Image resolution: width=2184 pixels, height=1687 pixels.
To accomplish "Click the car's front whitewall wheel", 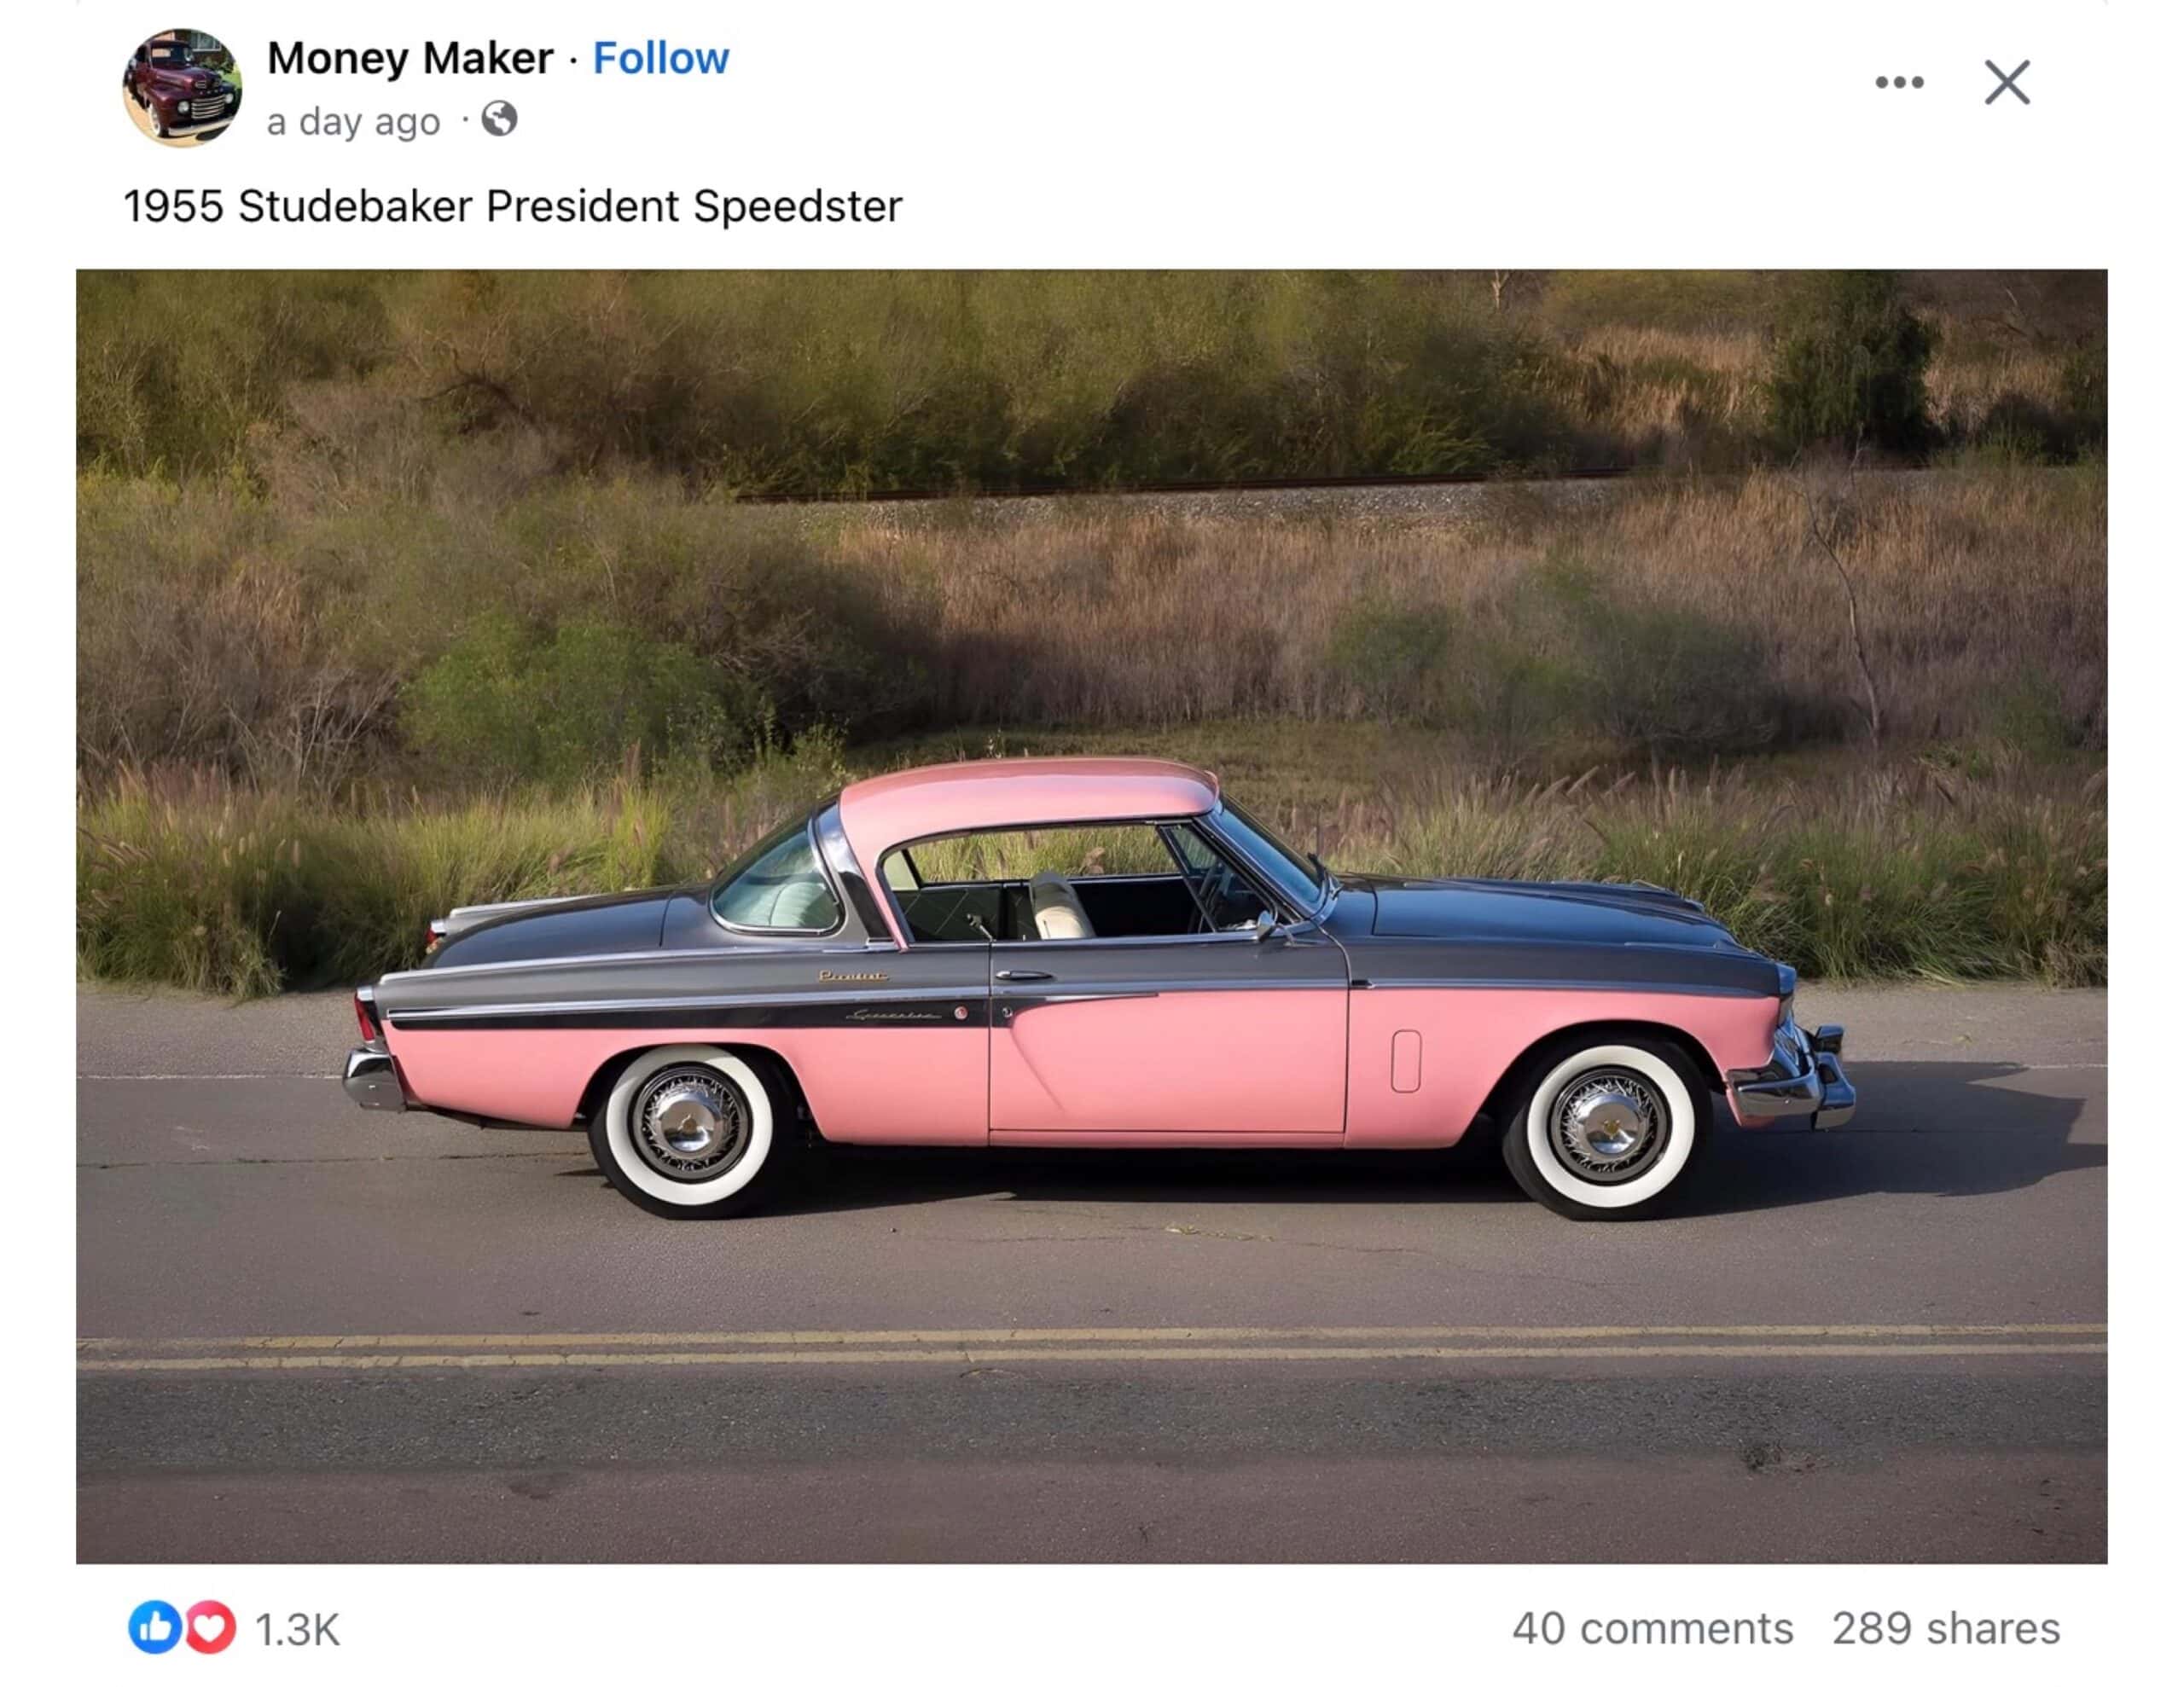I will (x=1607, y=1126).
